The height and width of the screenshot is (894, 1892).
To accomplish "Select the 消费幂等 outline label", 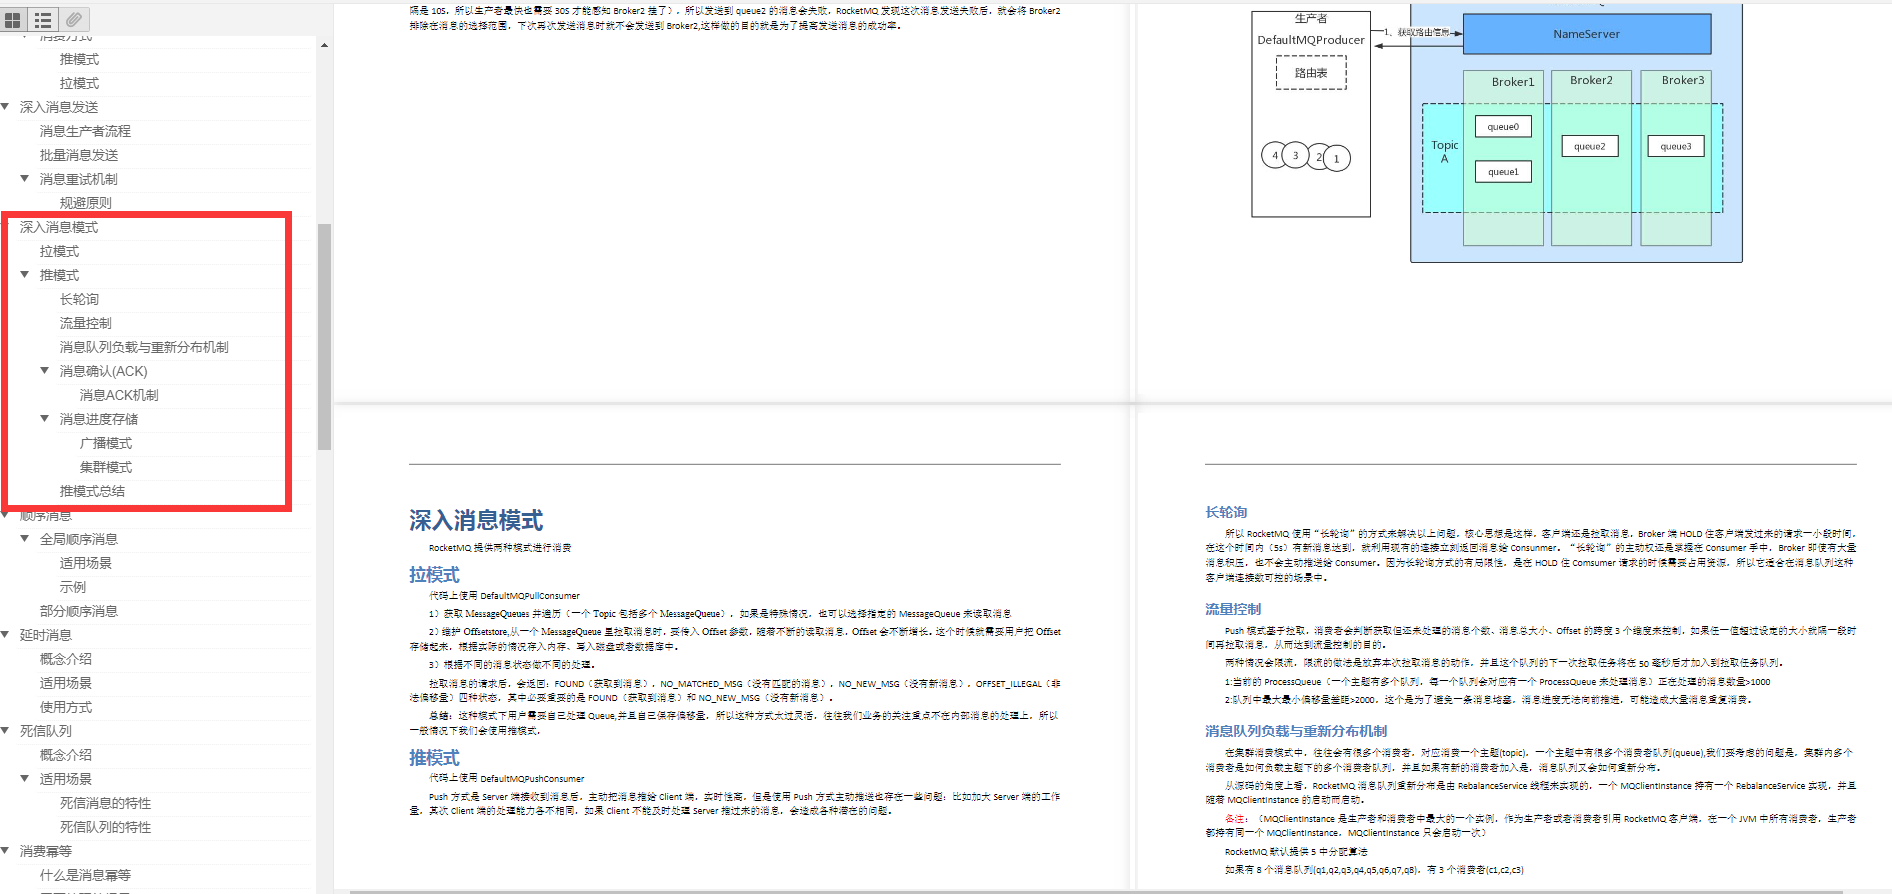I will click(x=46, y=851).
